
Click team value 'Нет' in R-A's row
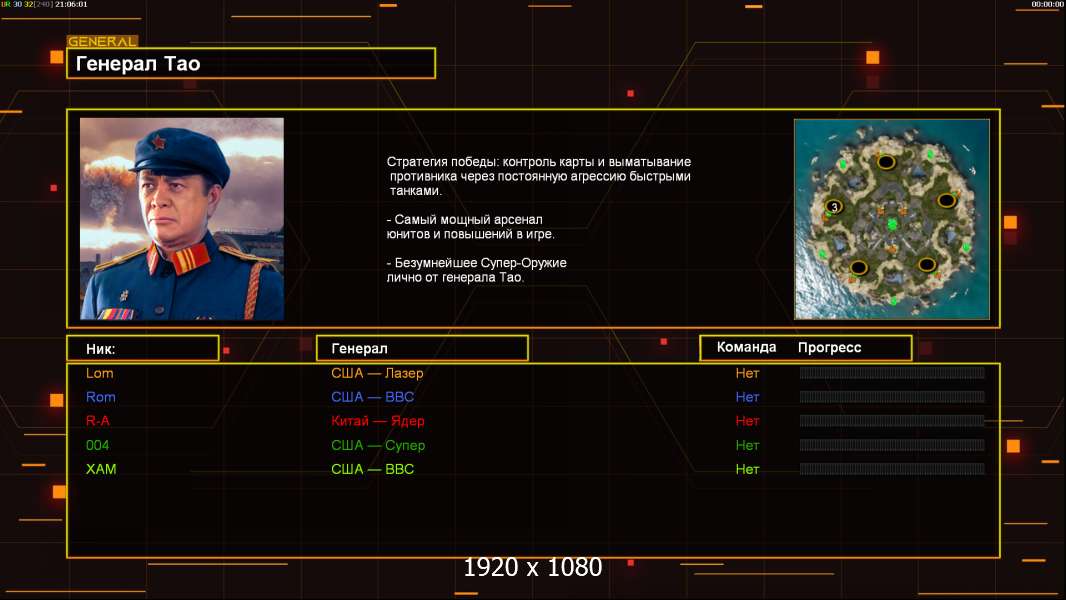click(x=747, y=421)
